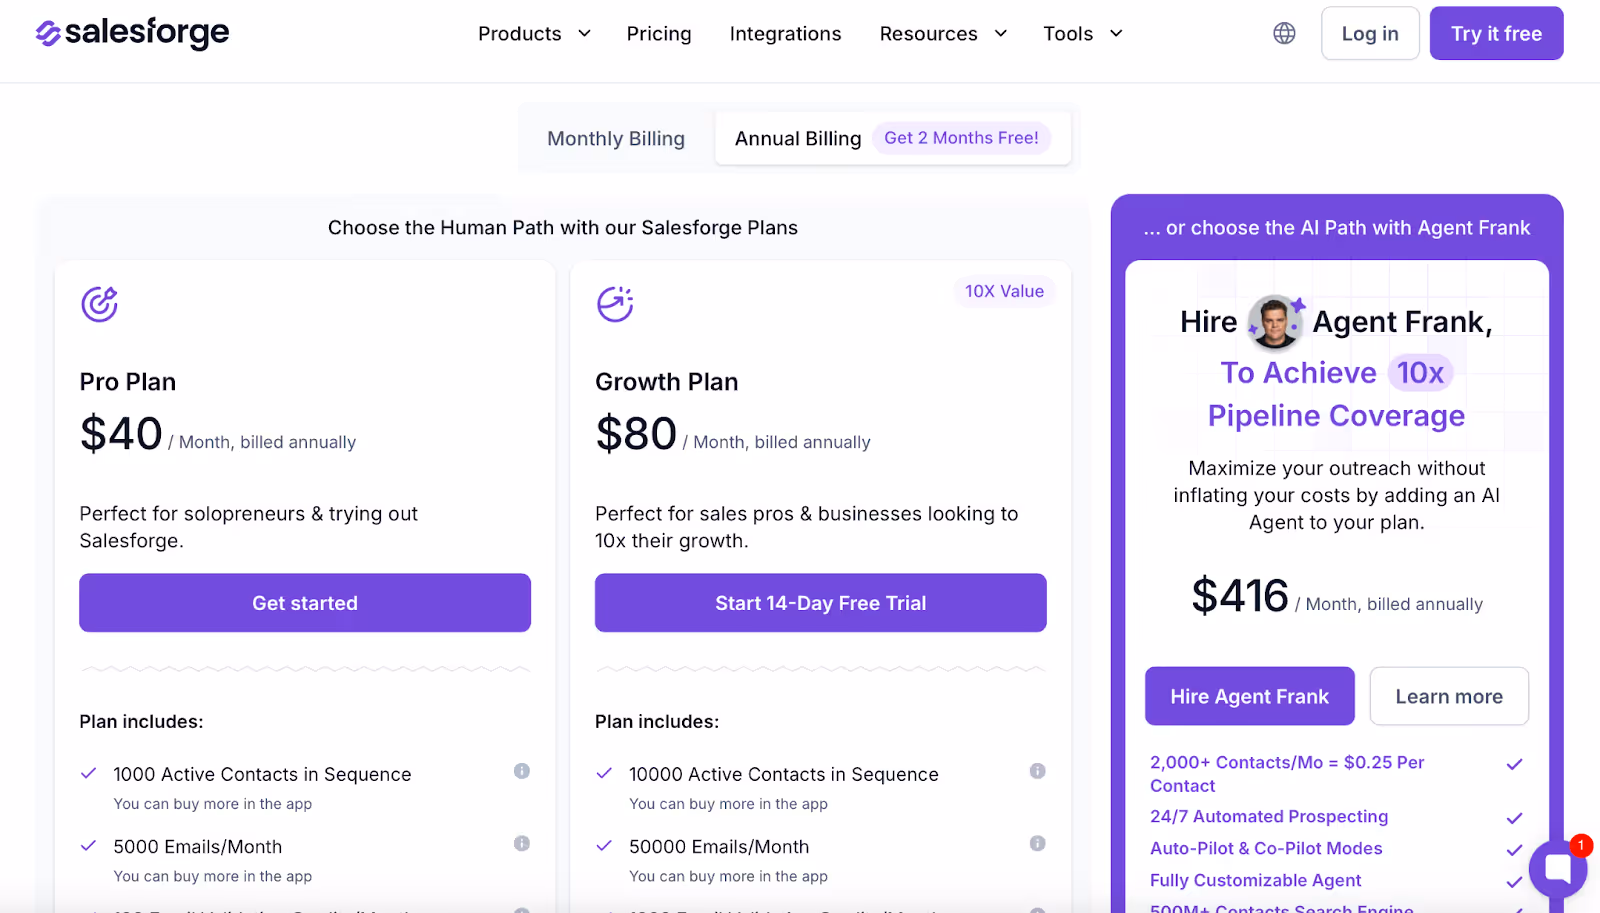Go to the Integrations page
Image resolution: width=1600 pixels, height=913 pixels.
pyautogui.click(x=785, y=34)
